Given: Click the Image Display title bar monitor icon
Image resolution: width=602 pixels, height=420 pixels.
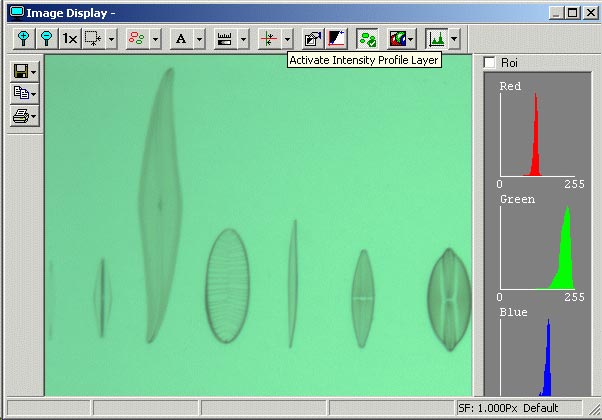Looking at the screenshot, I should coord(17,13).
